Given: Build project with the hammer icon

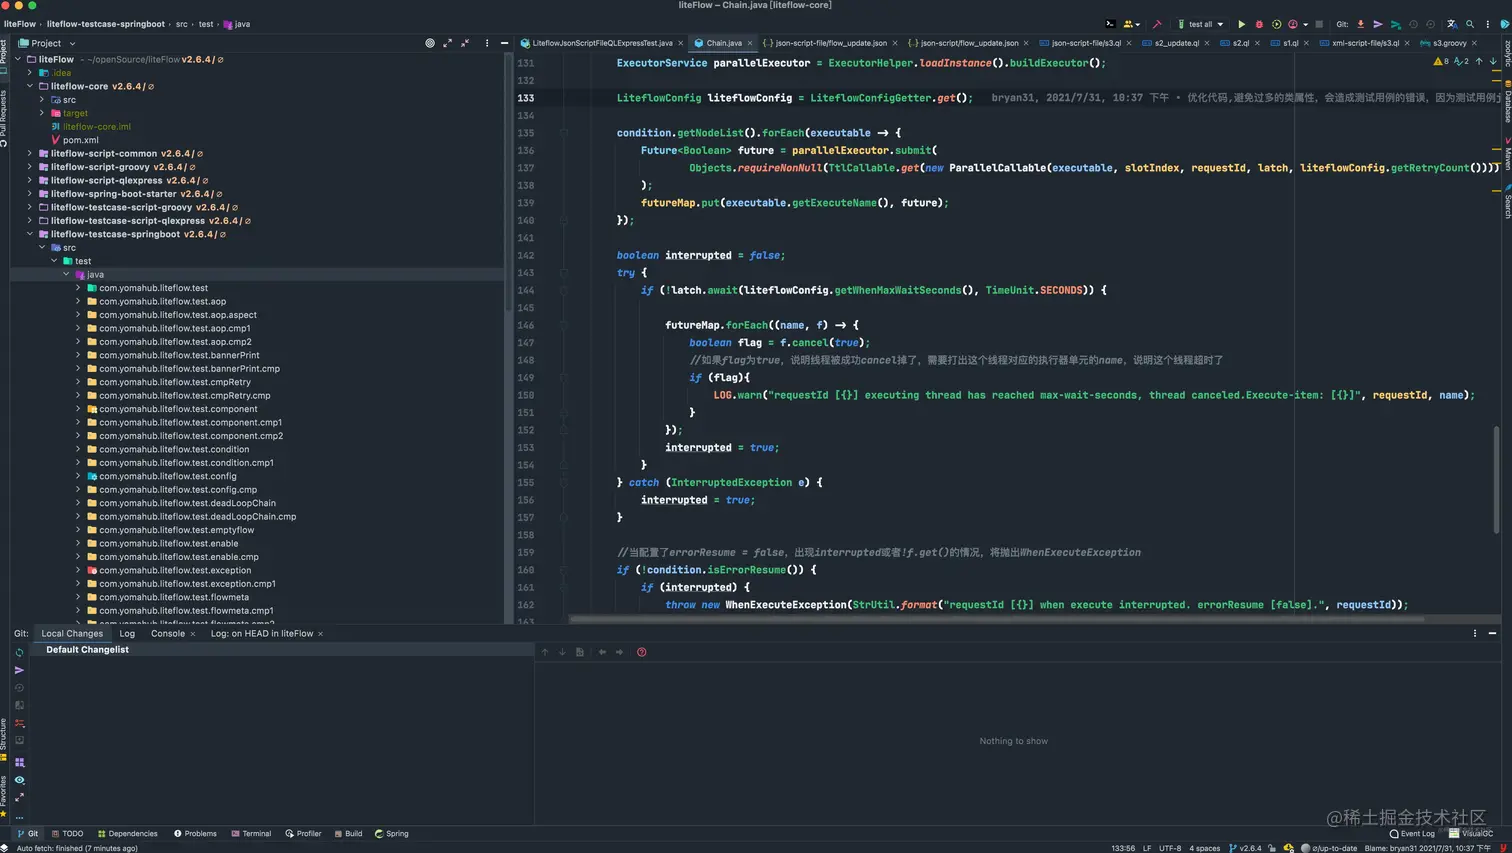Looking at the screenshot, I should [x=1157, y=24].
